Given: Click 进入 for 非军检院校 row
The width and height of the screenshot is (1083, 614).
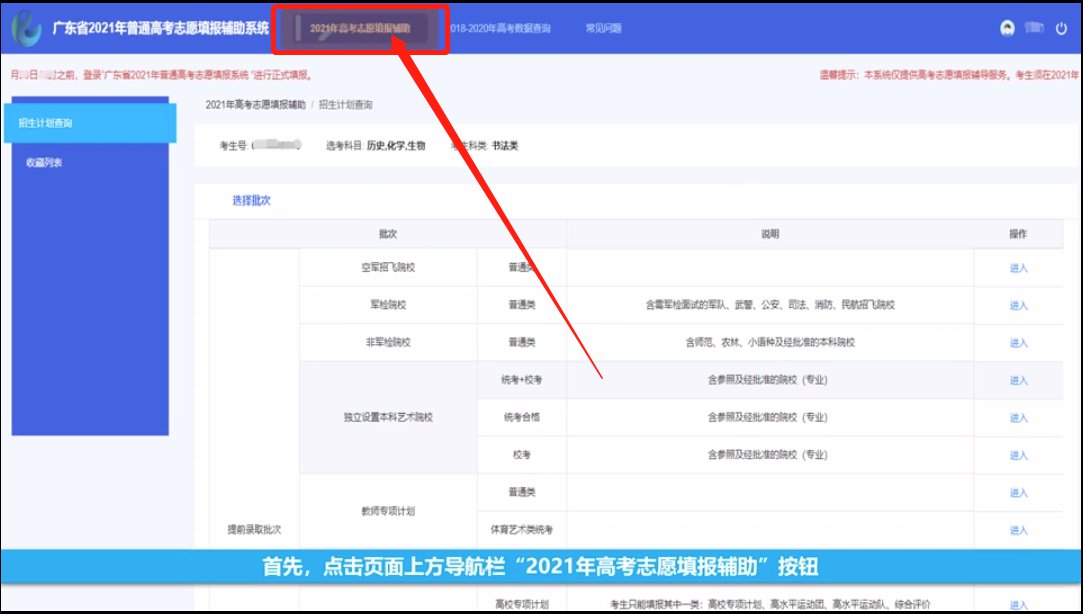Looking at the screenshot, I should click(1018, 343).
